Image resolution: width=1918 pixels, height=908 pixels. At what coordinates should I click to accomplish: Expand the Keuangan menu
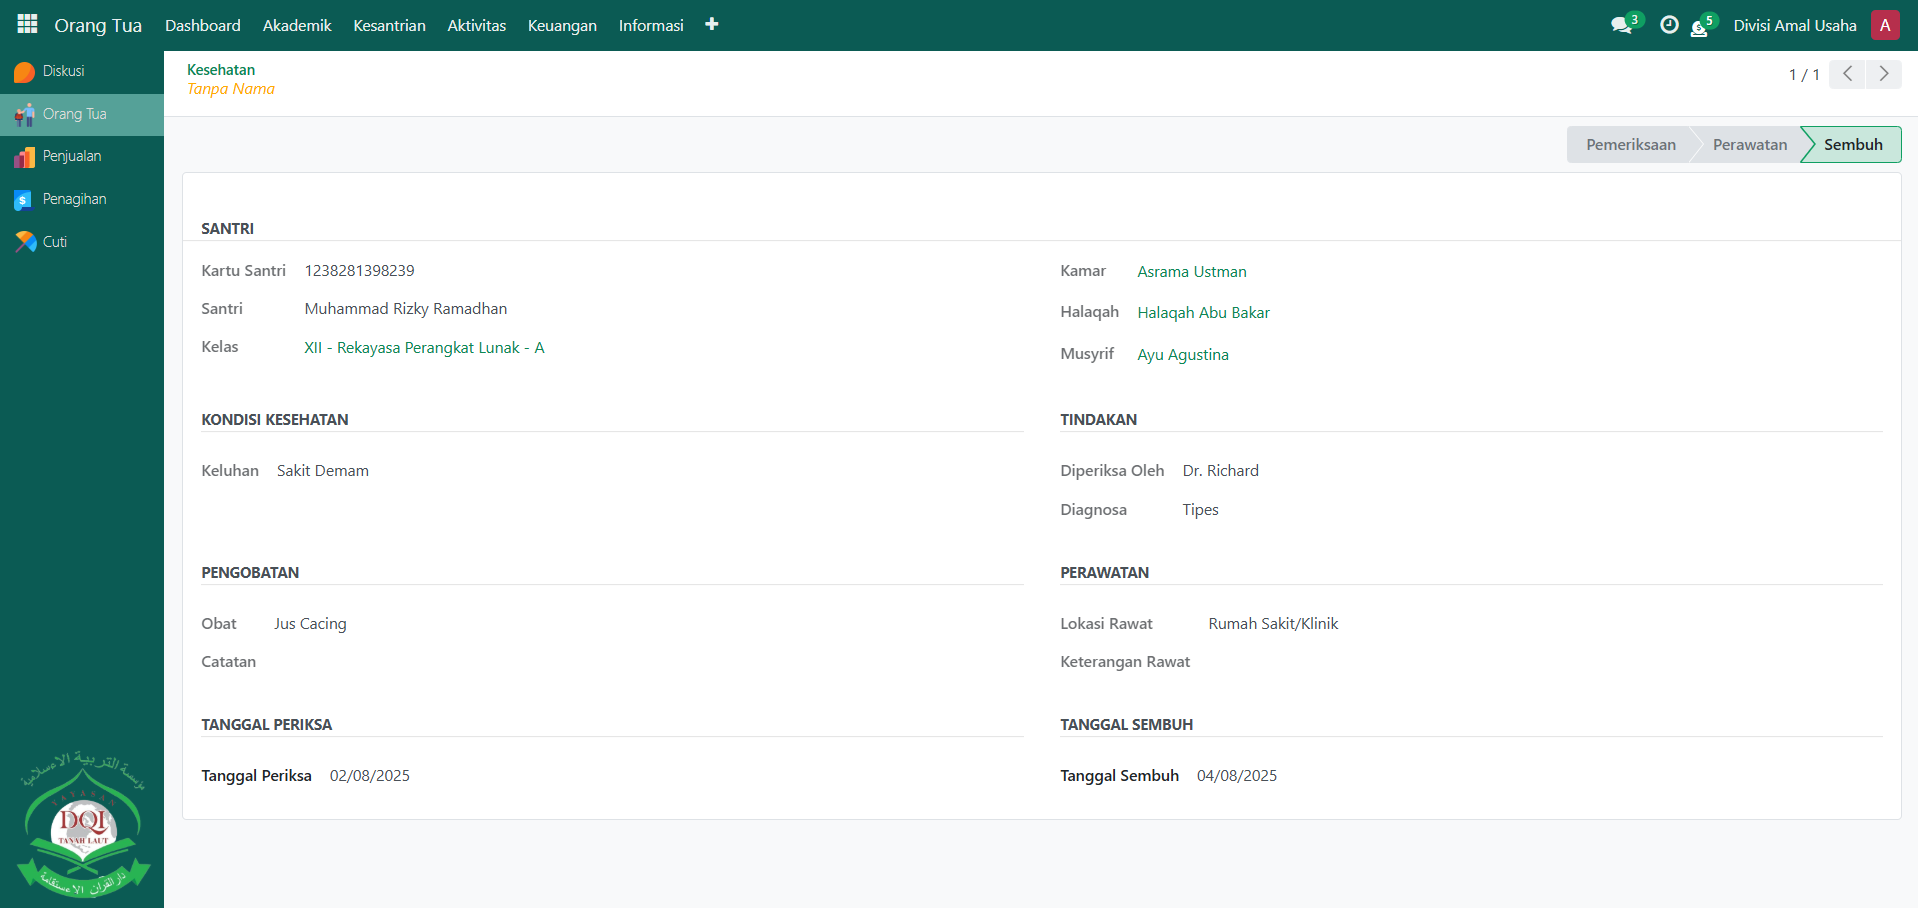tap(562, 25)
